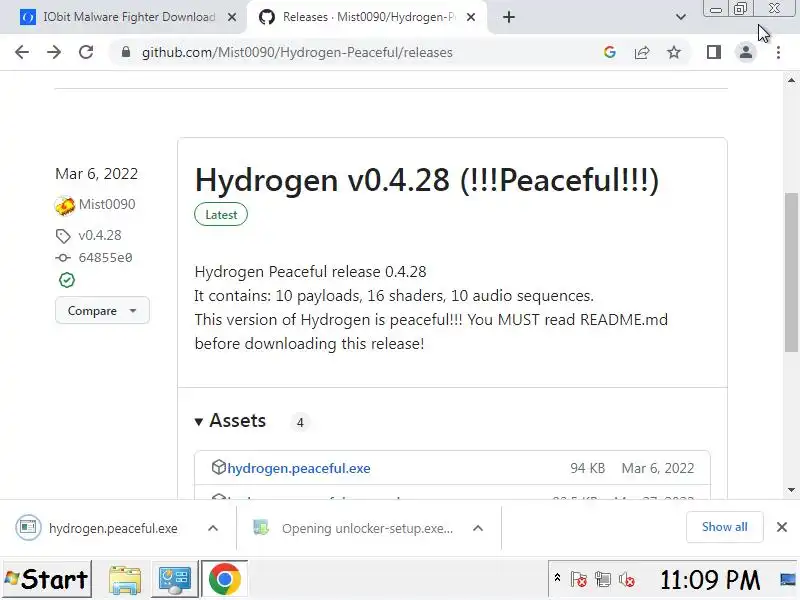The height and width of the screenshot is (600, 800).
Task: Expand options for unlocker-setup.exe download
Action: tap(478, 528)
